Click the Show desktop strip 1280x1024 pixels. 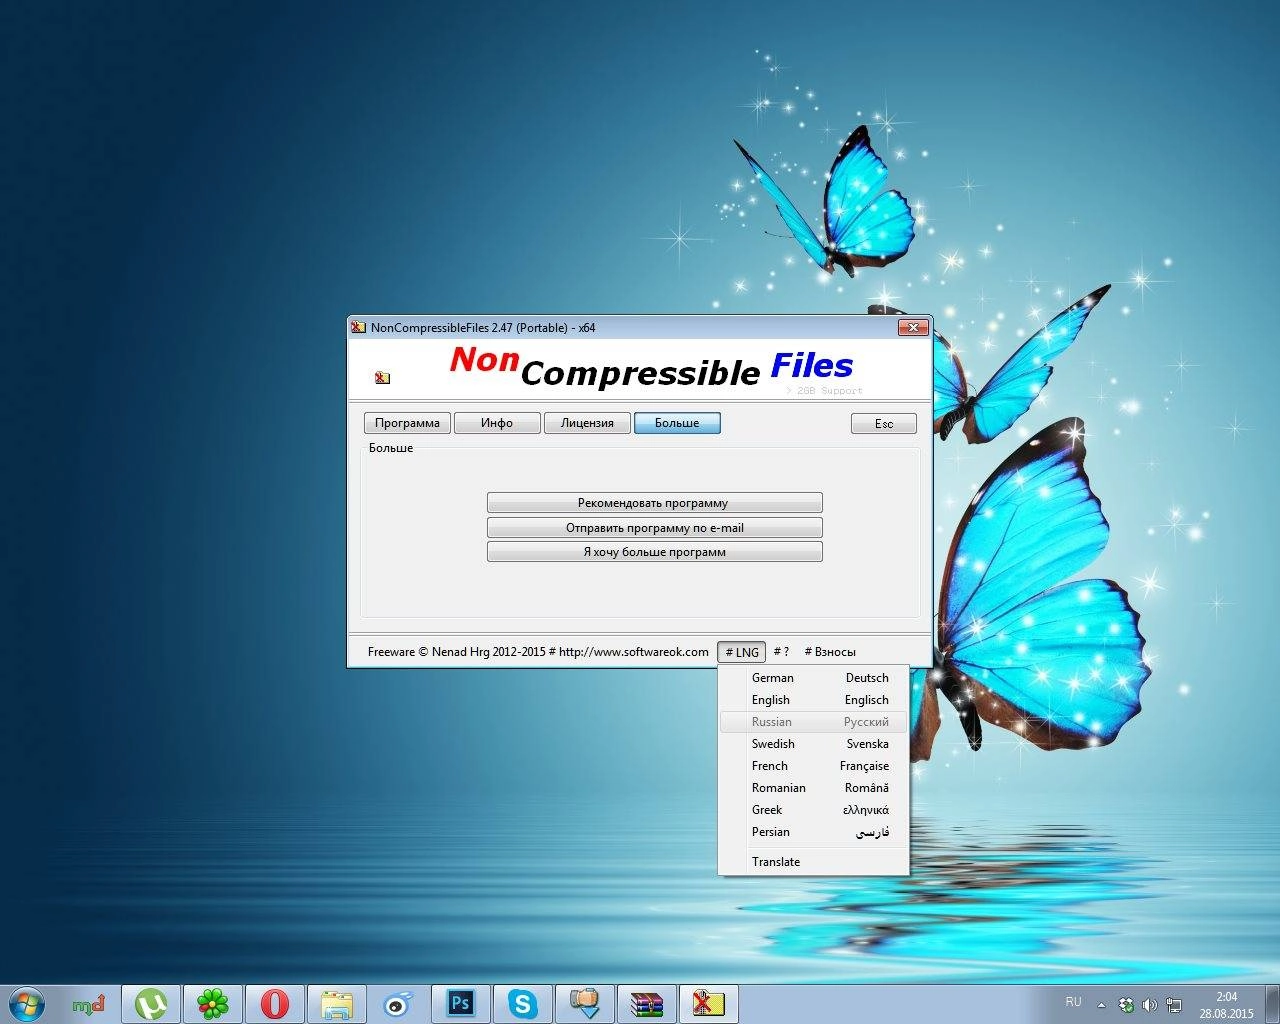1272,1004
